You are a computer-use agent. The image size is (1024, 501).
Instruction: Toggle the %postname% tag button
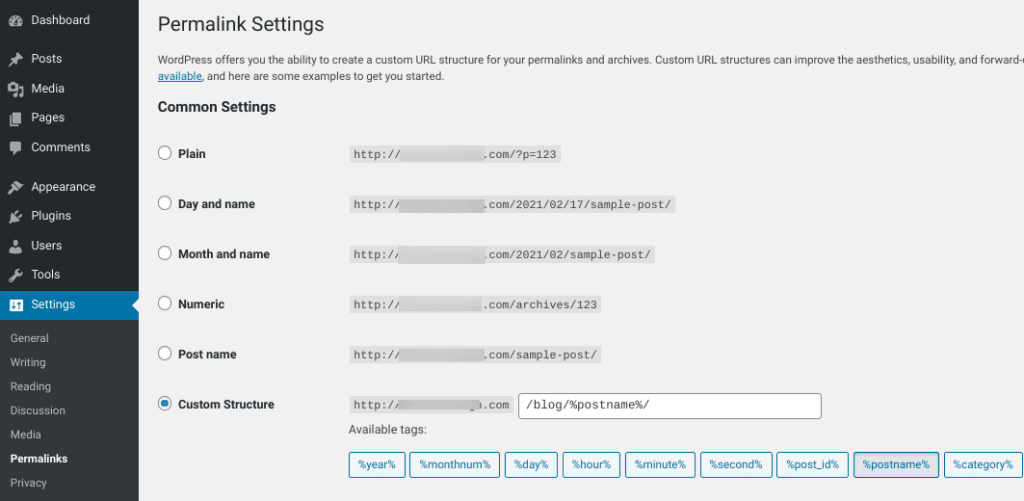896,465
